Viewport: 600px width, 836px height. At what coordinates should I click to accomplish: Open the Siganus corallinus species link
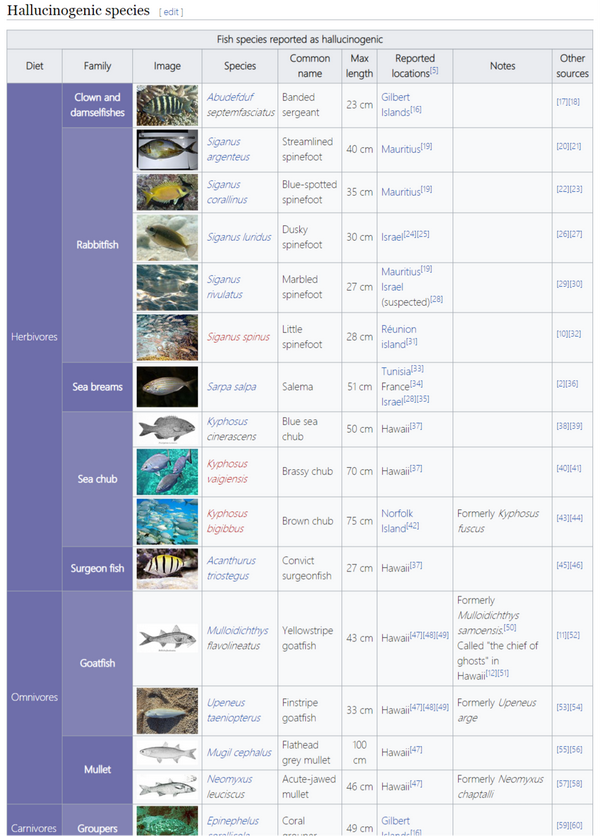[227, 192]
